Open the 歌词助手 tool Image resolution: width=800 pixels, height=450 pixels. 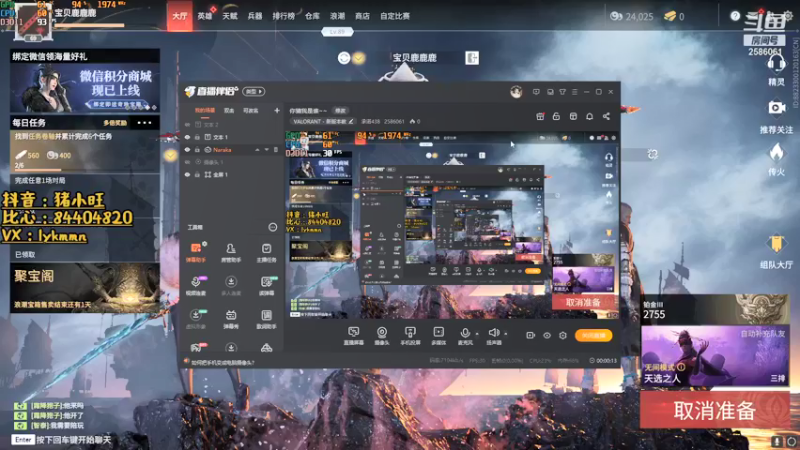coord(266,318)
